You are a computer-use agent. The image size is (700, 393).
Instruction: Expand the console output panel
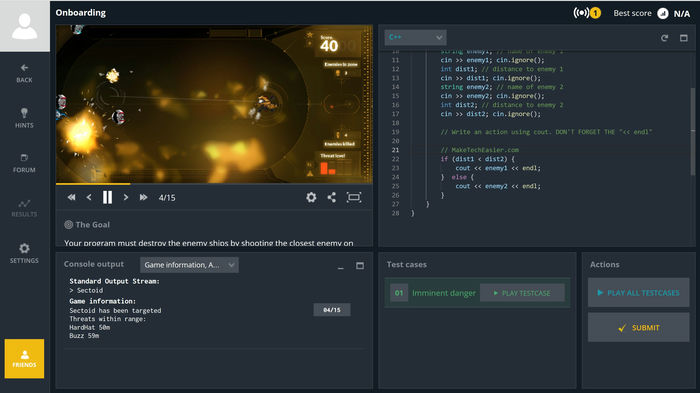coord(360,266)
